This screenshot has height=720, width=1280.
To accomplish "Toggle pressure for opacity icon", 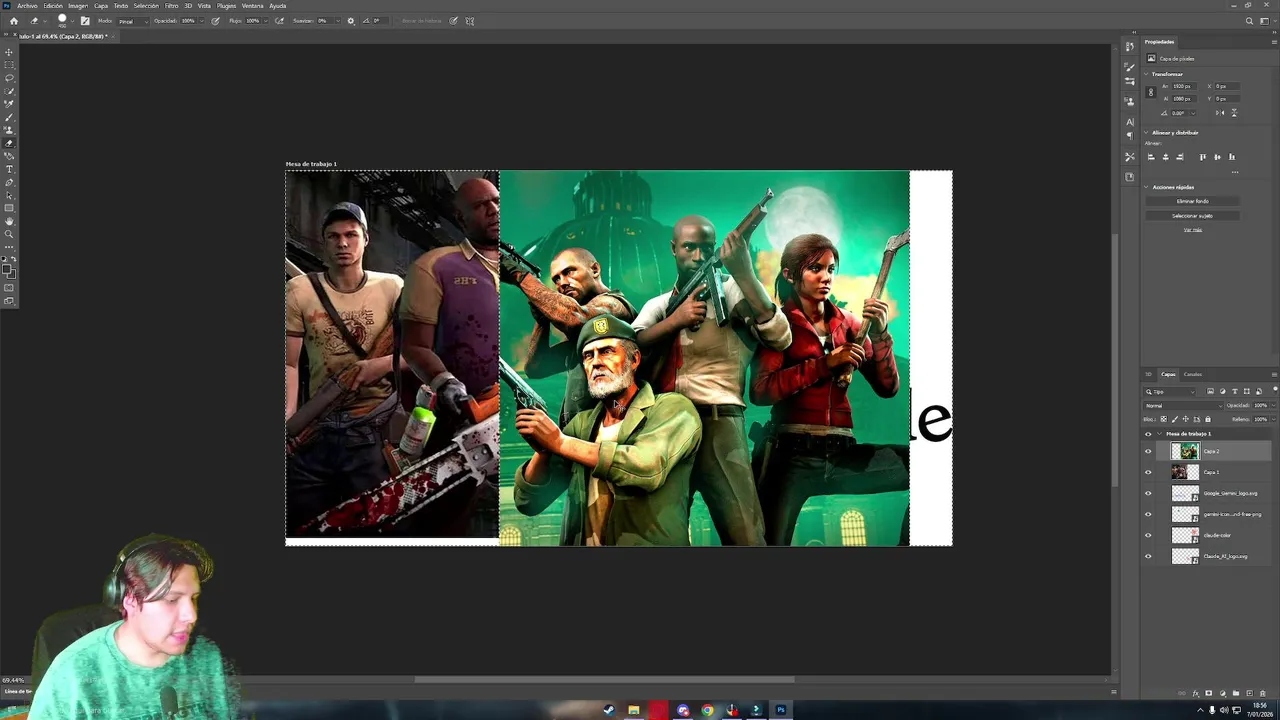I will coord(216,21).
